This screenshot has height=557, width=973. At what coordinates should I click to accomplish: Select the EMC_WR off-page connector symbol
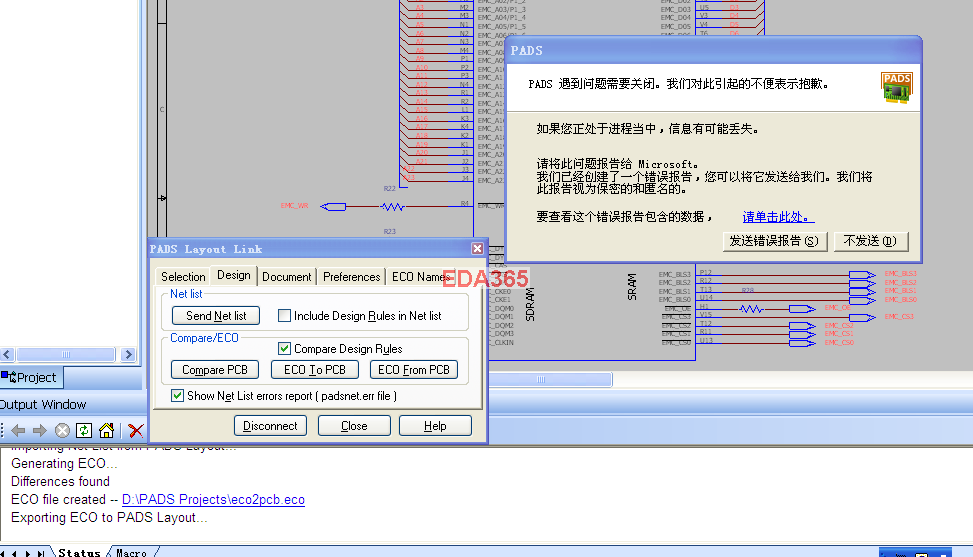(x=333, y=207)
